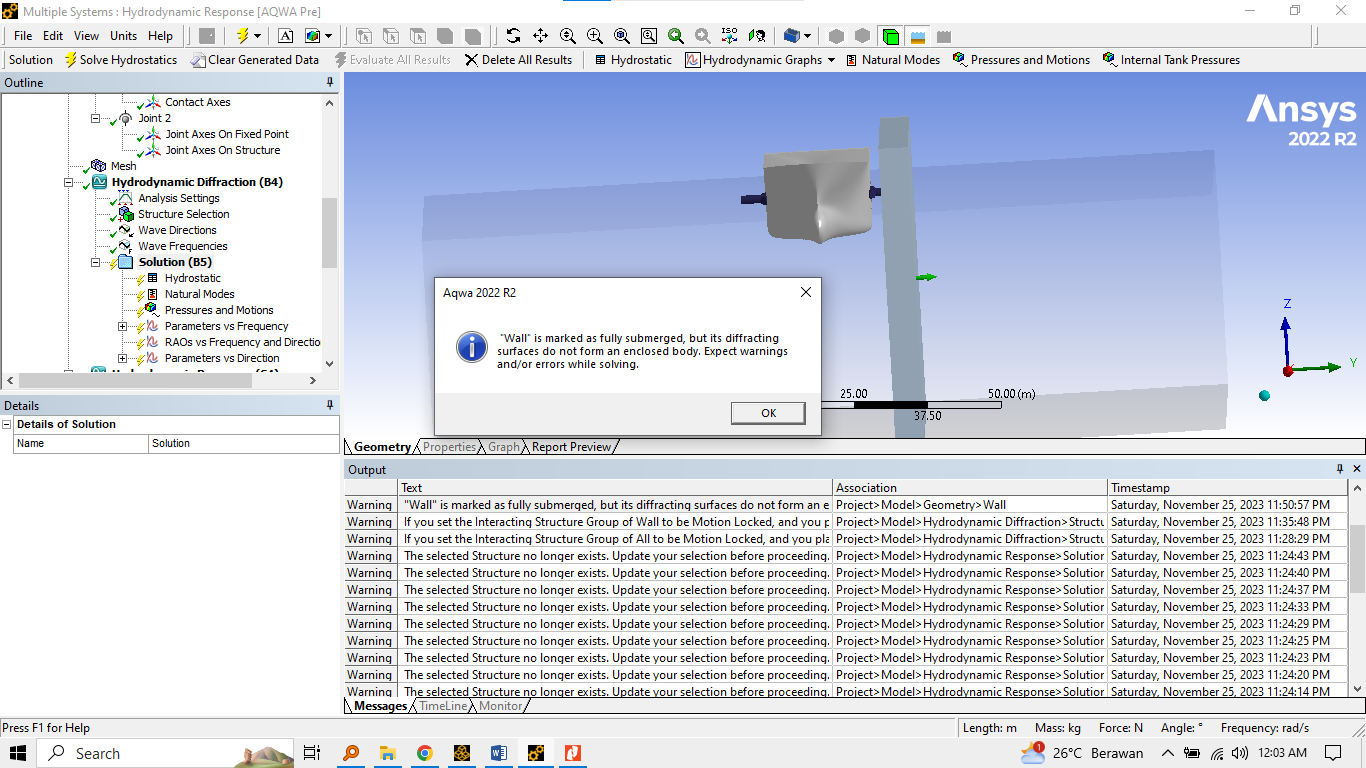This screenshot has width=1366, height=768.
Task: Open the Help menu
Action: [160, 35]
